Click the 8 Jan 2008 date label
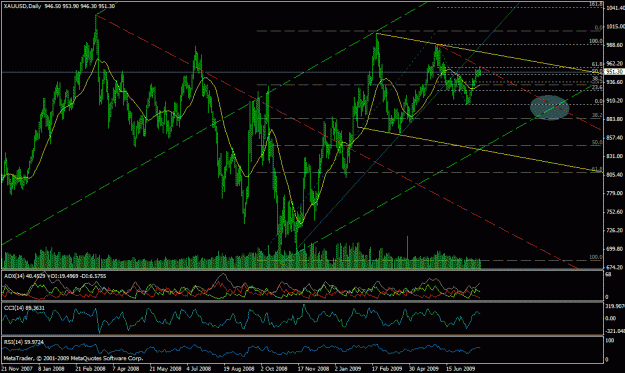 [51, 369]
